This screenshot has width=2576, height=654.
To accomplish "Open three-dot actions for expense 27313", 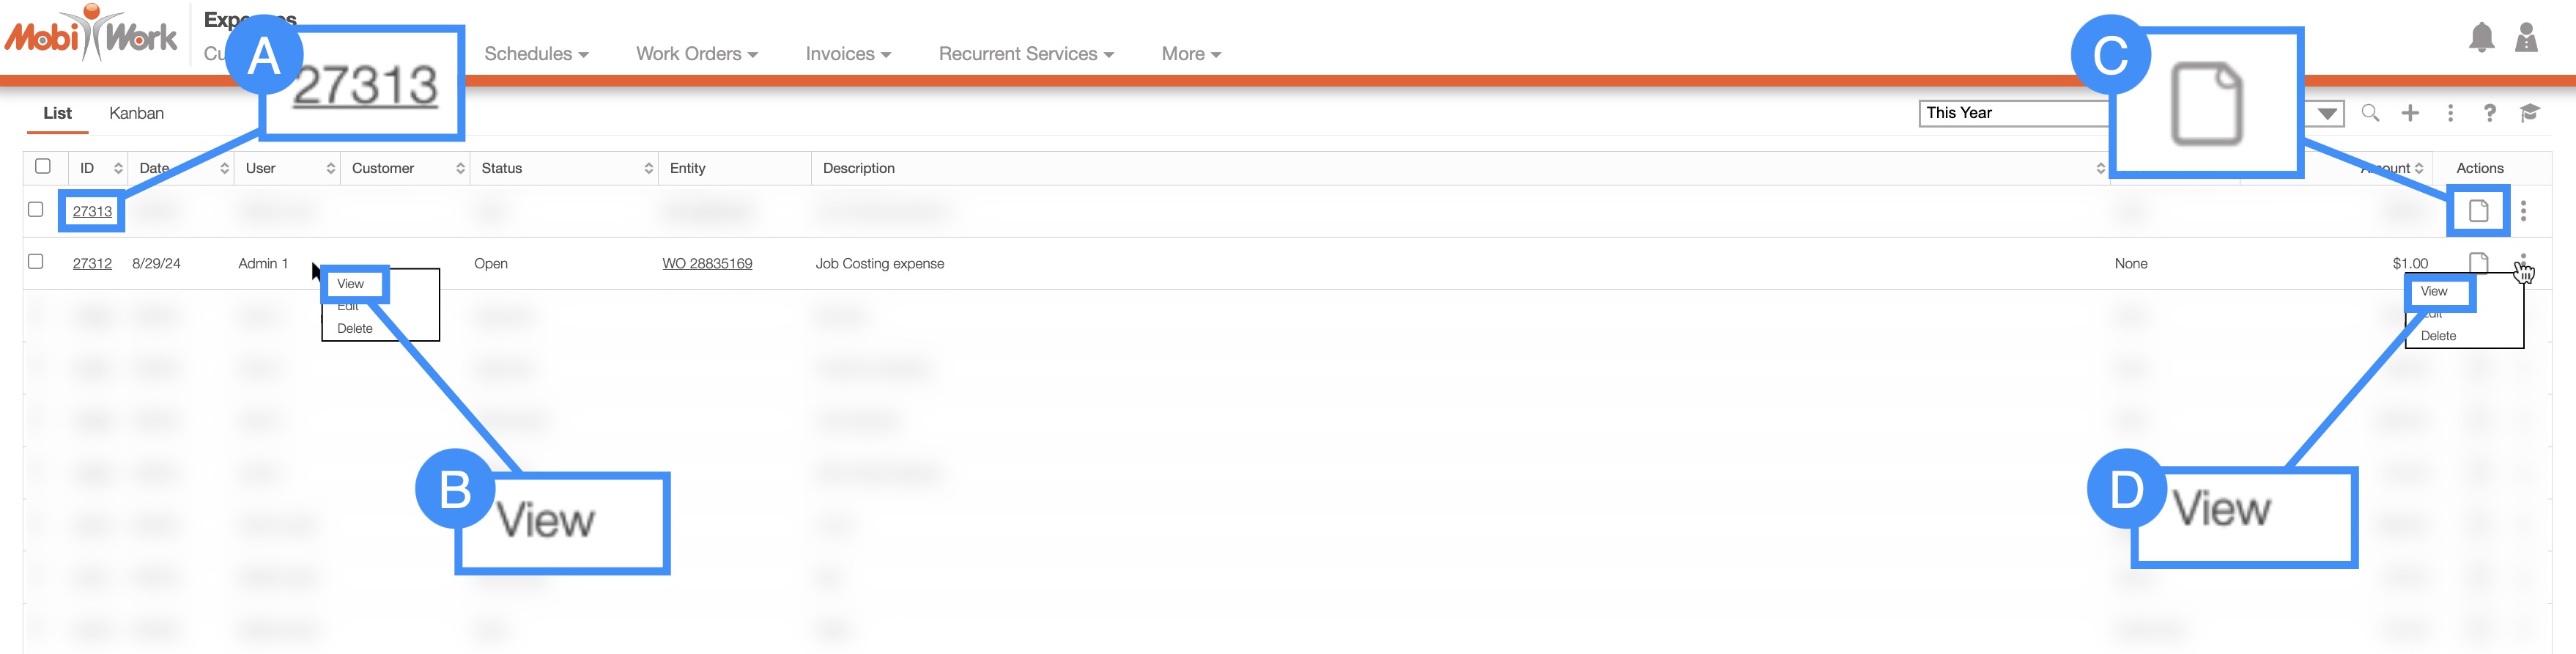I will [2523, 211].
